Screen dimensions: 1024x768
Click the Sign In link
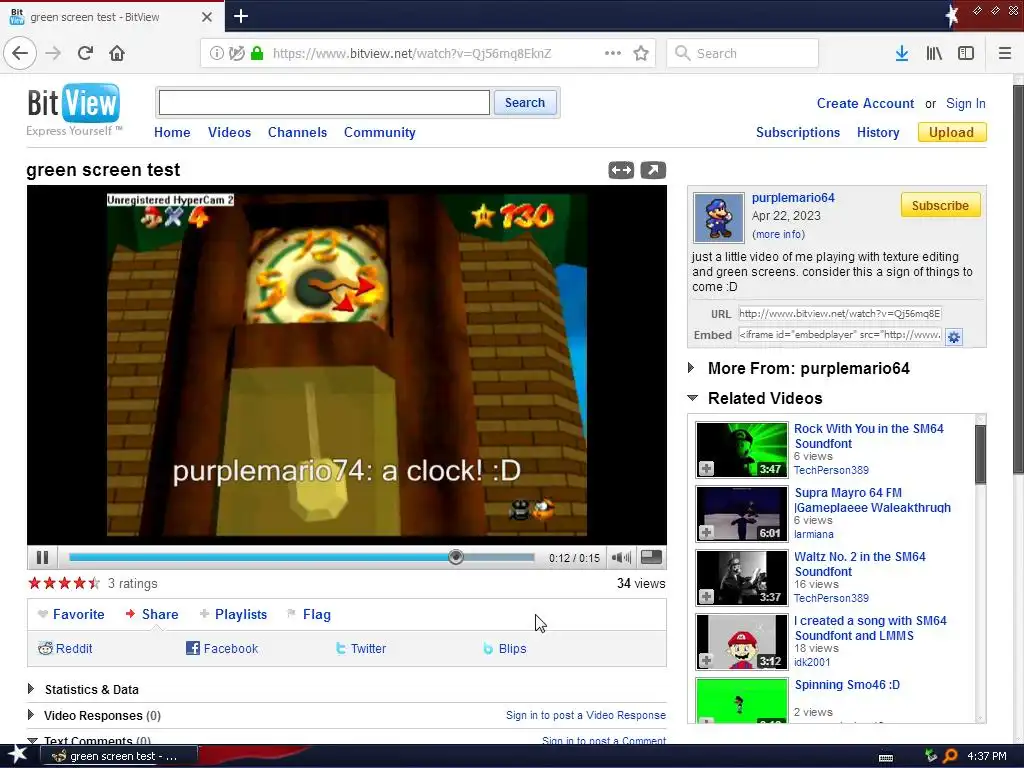tap(966, 103)
